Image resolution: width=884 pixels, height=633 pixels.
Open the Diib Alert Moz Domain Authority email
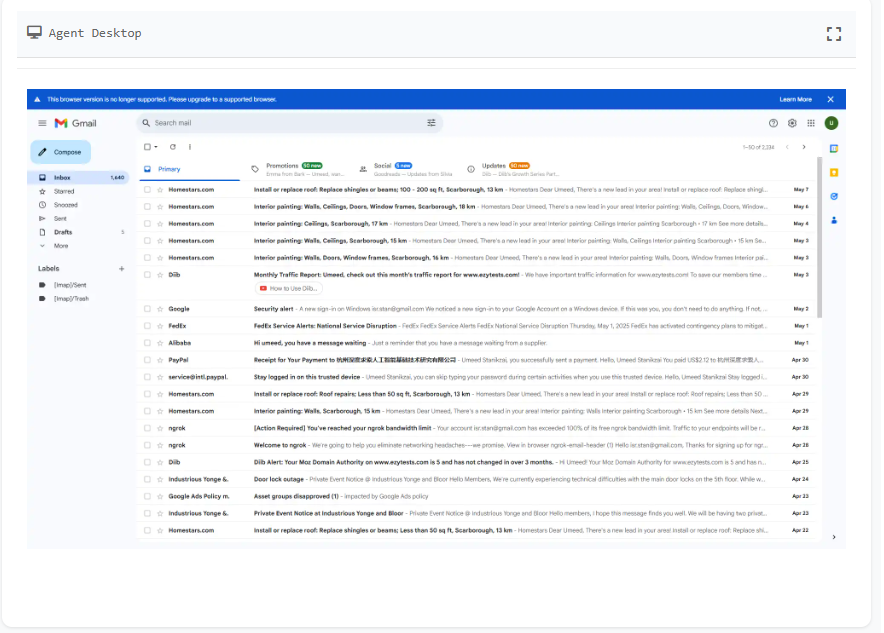(477, 462)
